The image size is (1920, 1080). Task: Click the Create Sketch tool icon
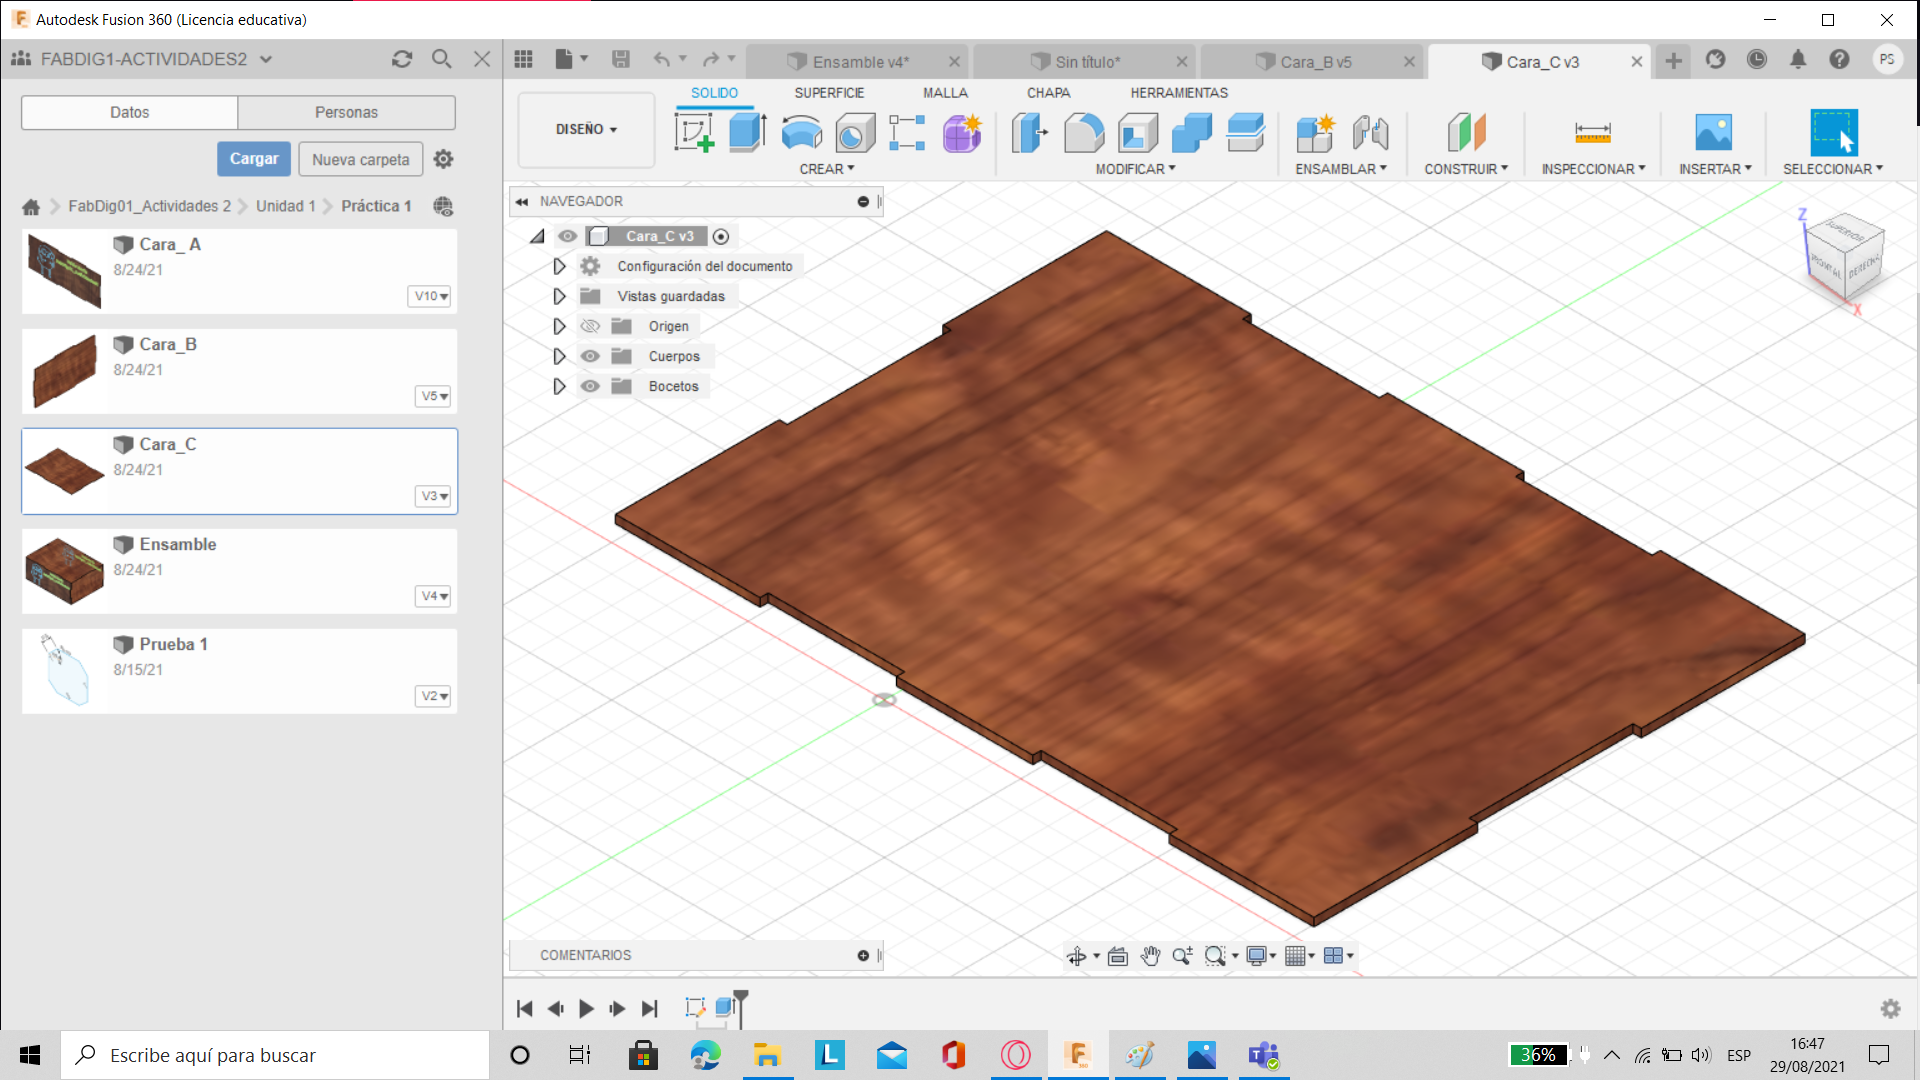point(694,132)
